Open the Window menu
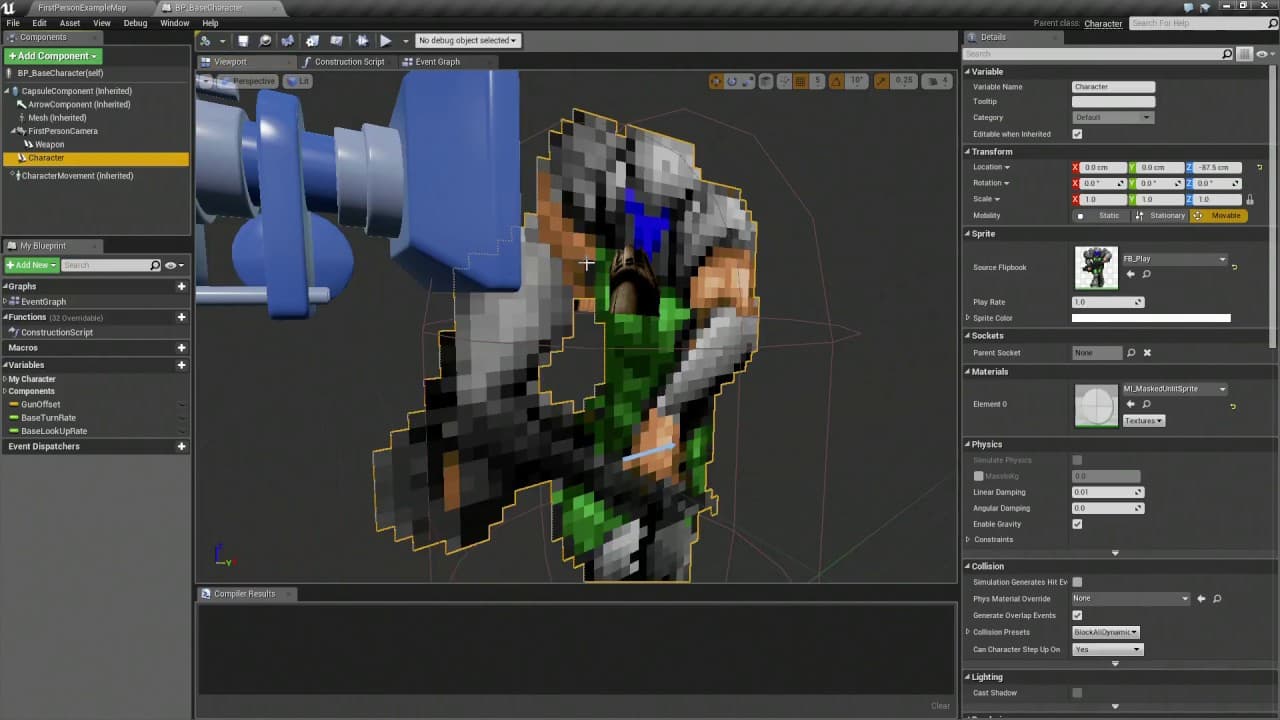The width and height of the screenshot is (1280, 720). (174, 23)
